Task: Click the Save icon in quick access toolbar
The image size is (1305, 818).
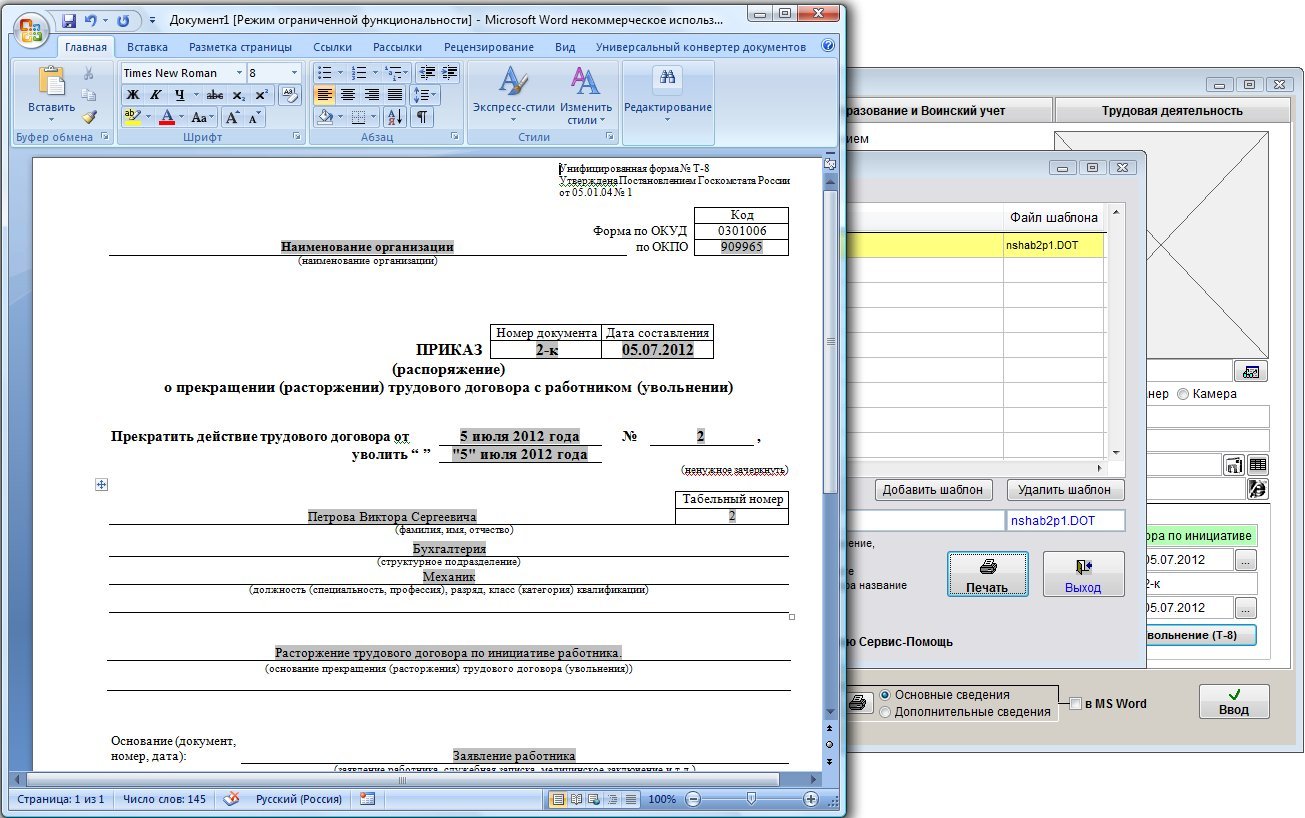Action: click(x=70, y=20)
